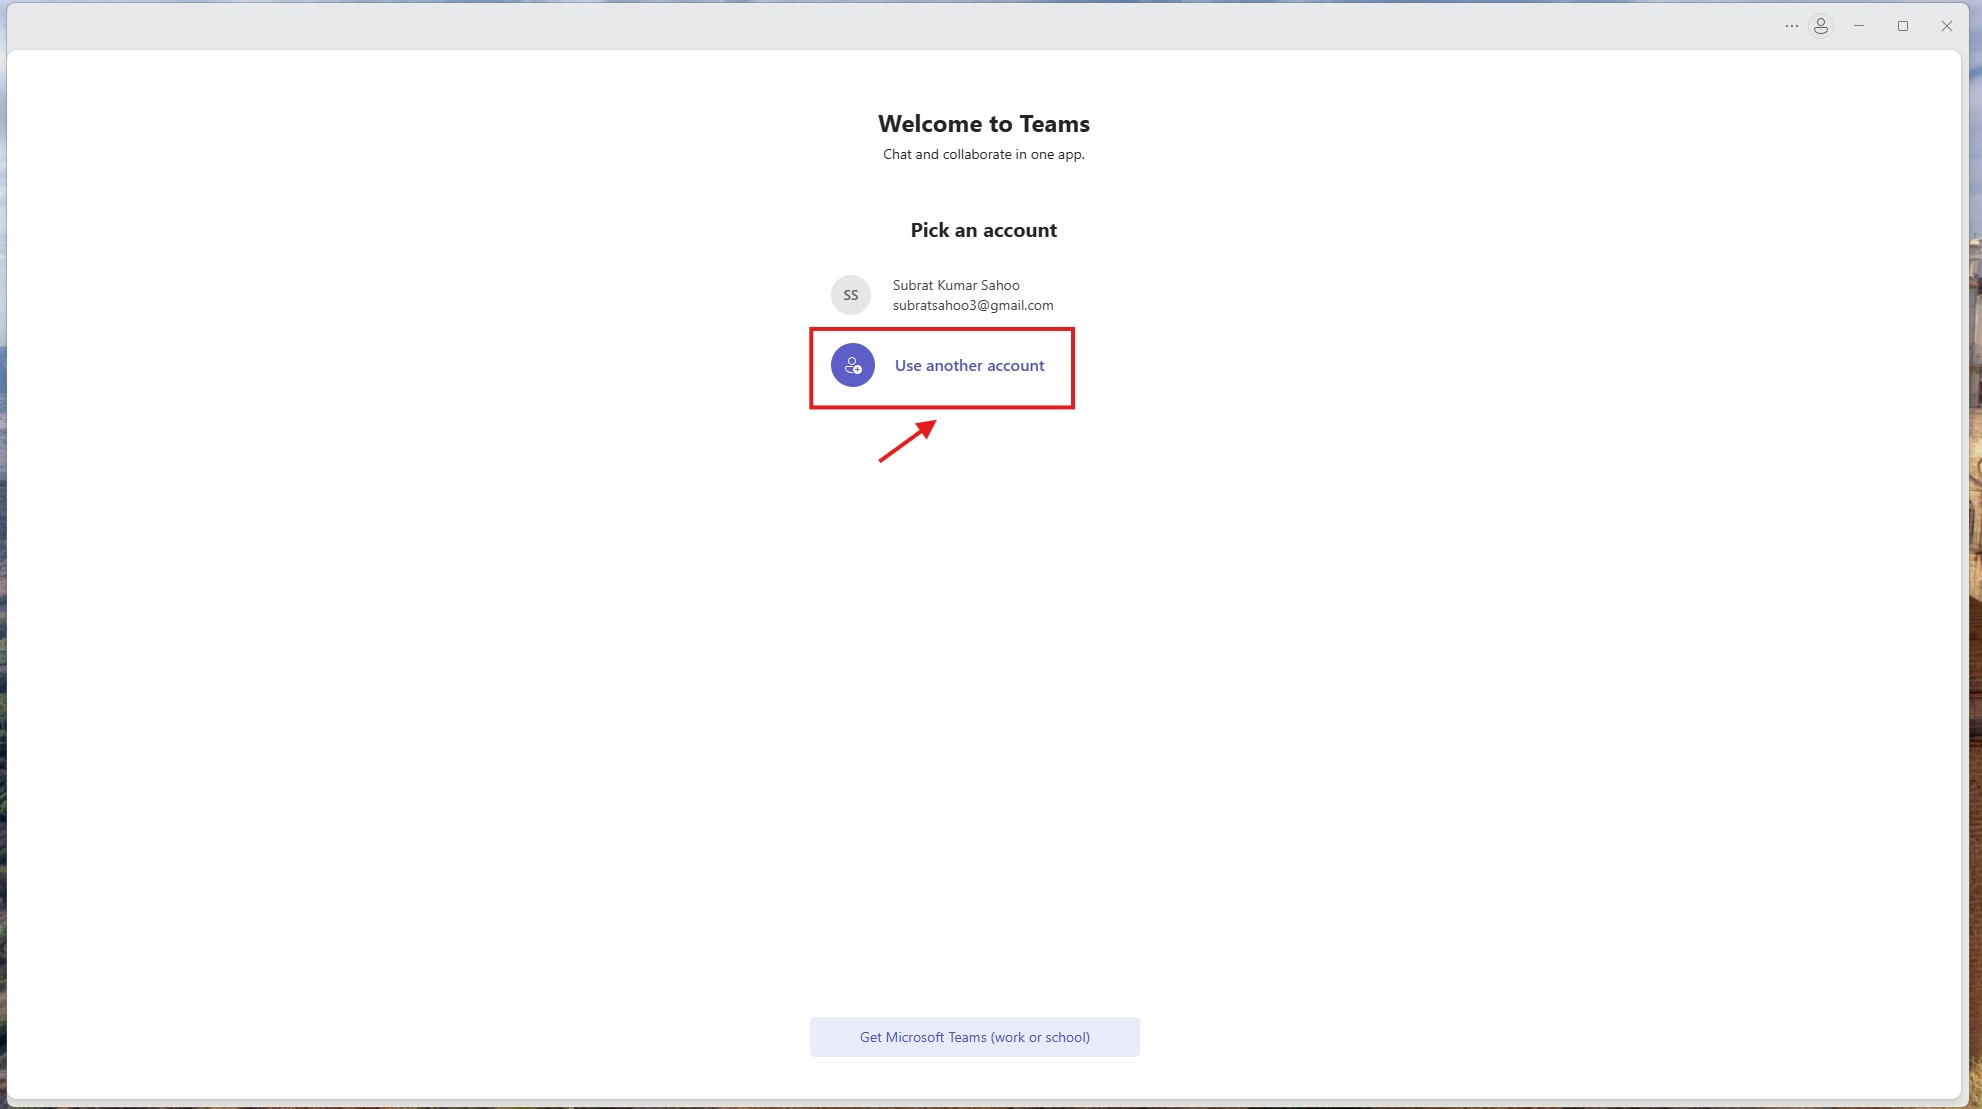Click Get Microsoft Teams (work or school)
1982x1109 pixels.
[x=974, y=1037]
